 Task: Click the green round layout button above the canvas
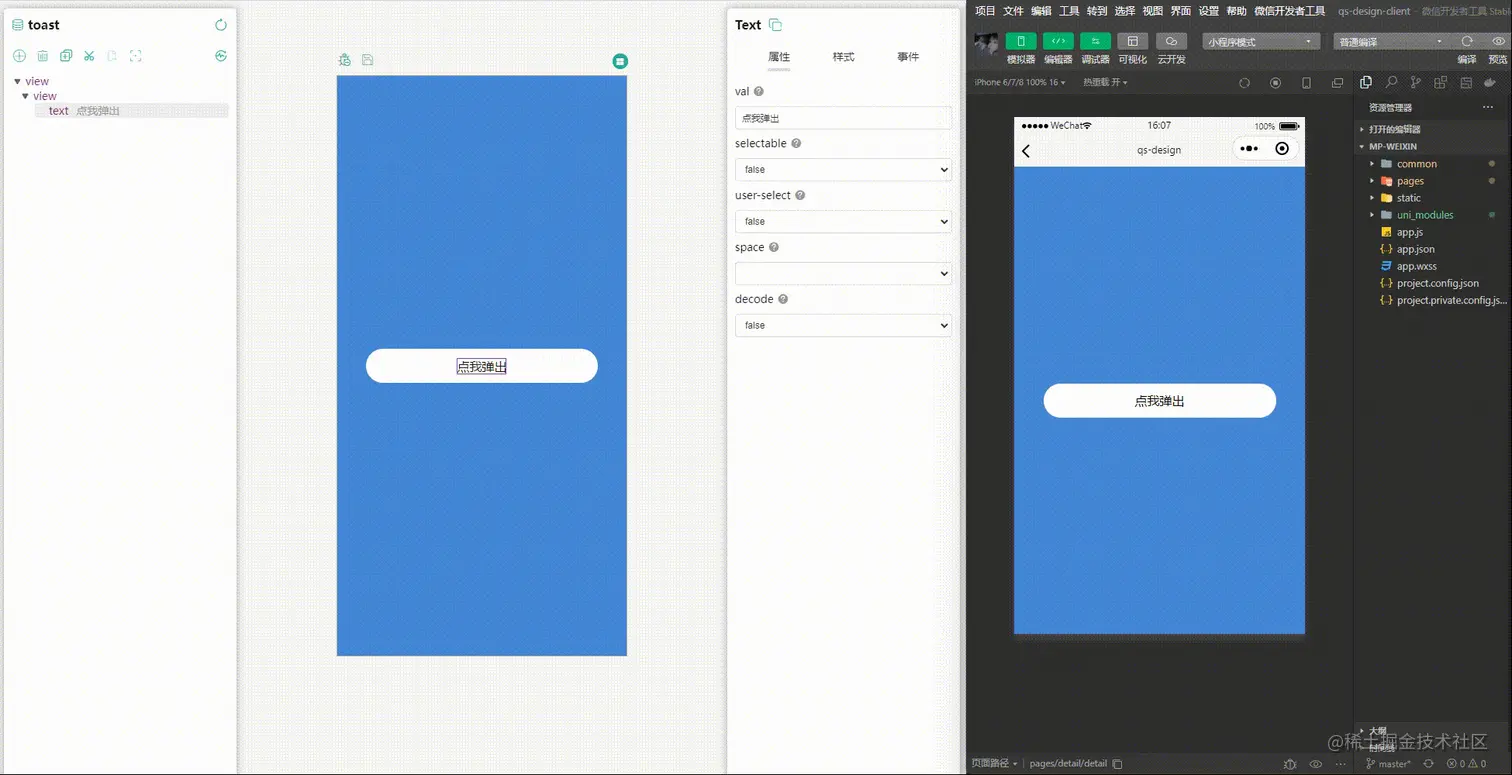(620, 61)
